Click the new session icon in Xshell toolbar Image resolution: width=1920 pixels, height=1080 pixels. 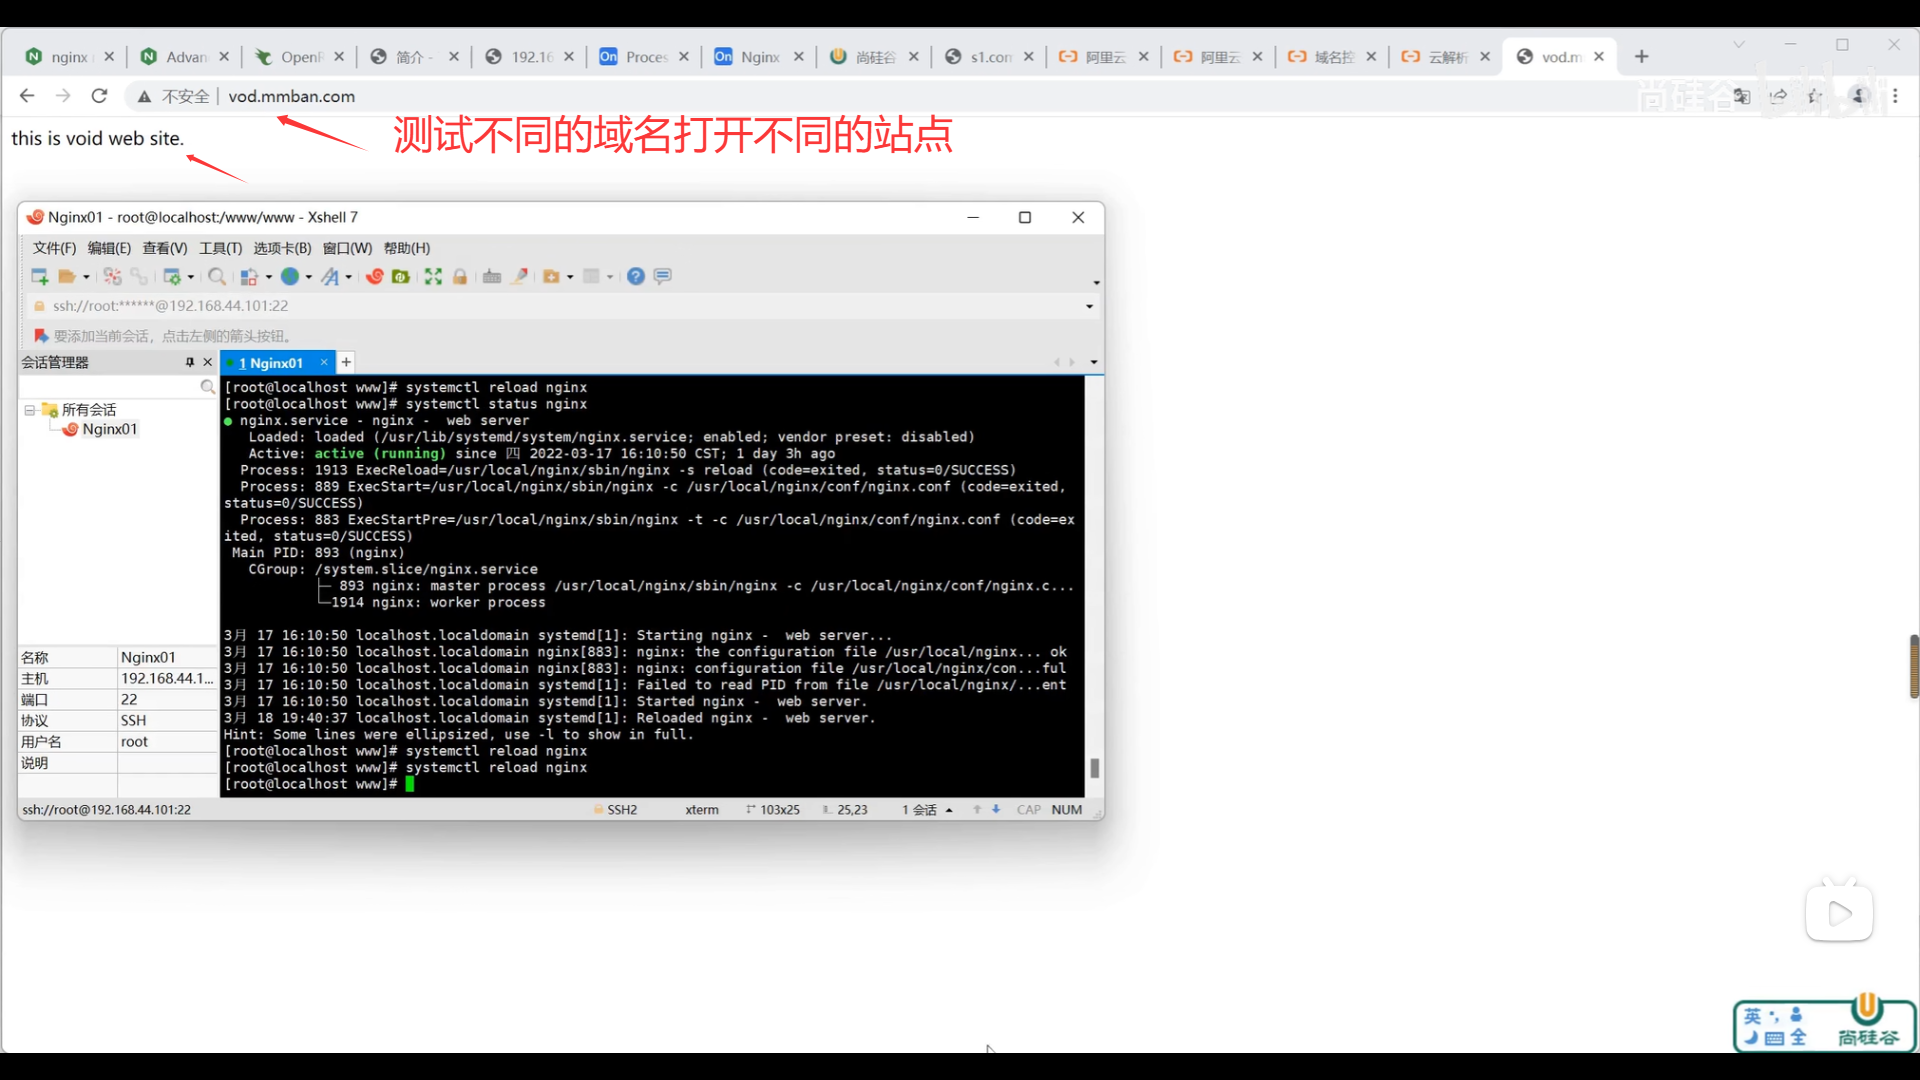[39, 276]
